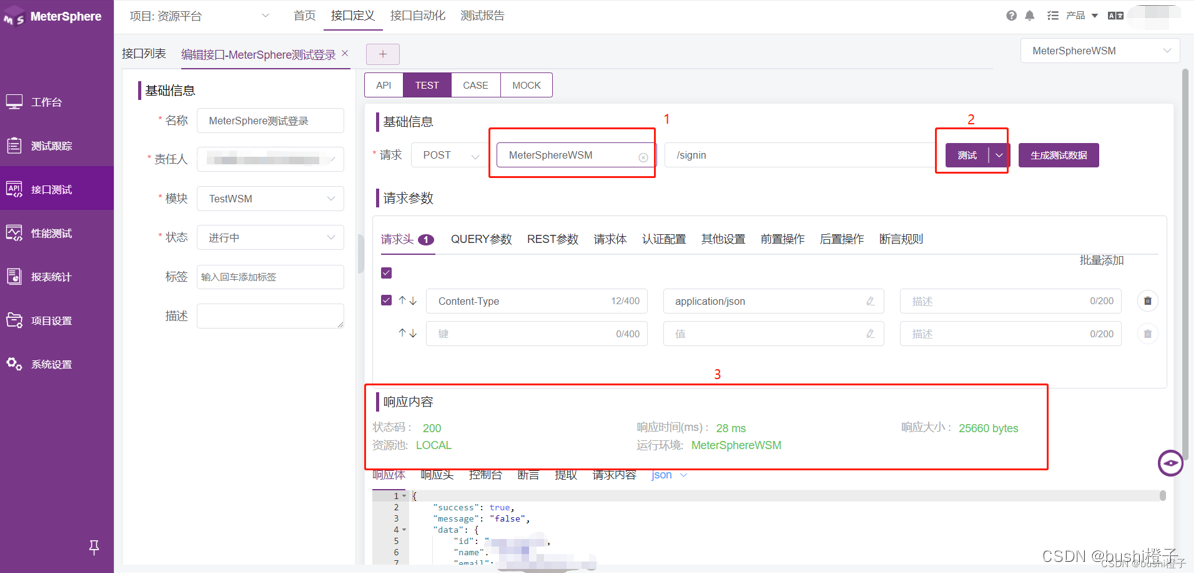Open the POST request method dropdown
Viewport: 1194px width, 573px height.
449,155
